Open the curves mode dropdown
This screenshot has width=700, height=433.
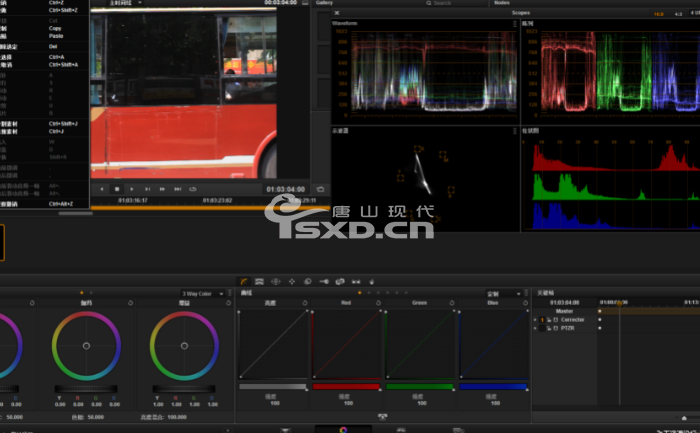(x=504, y=293)
